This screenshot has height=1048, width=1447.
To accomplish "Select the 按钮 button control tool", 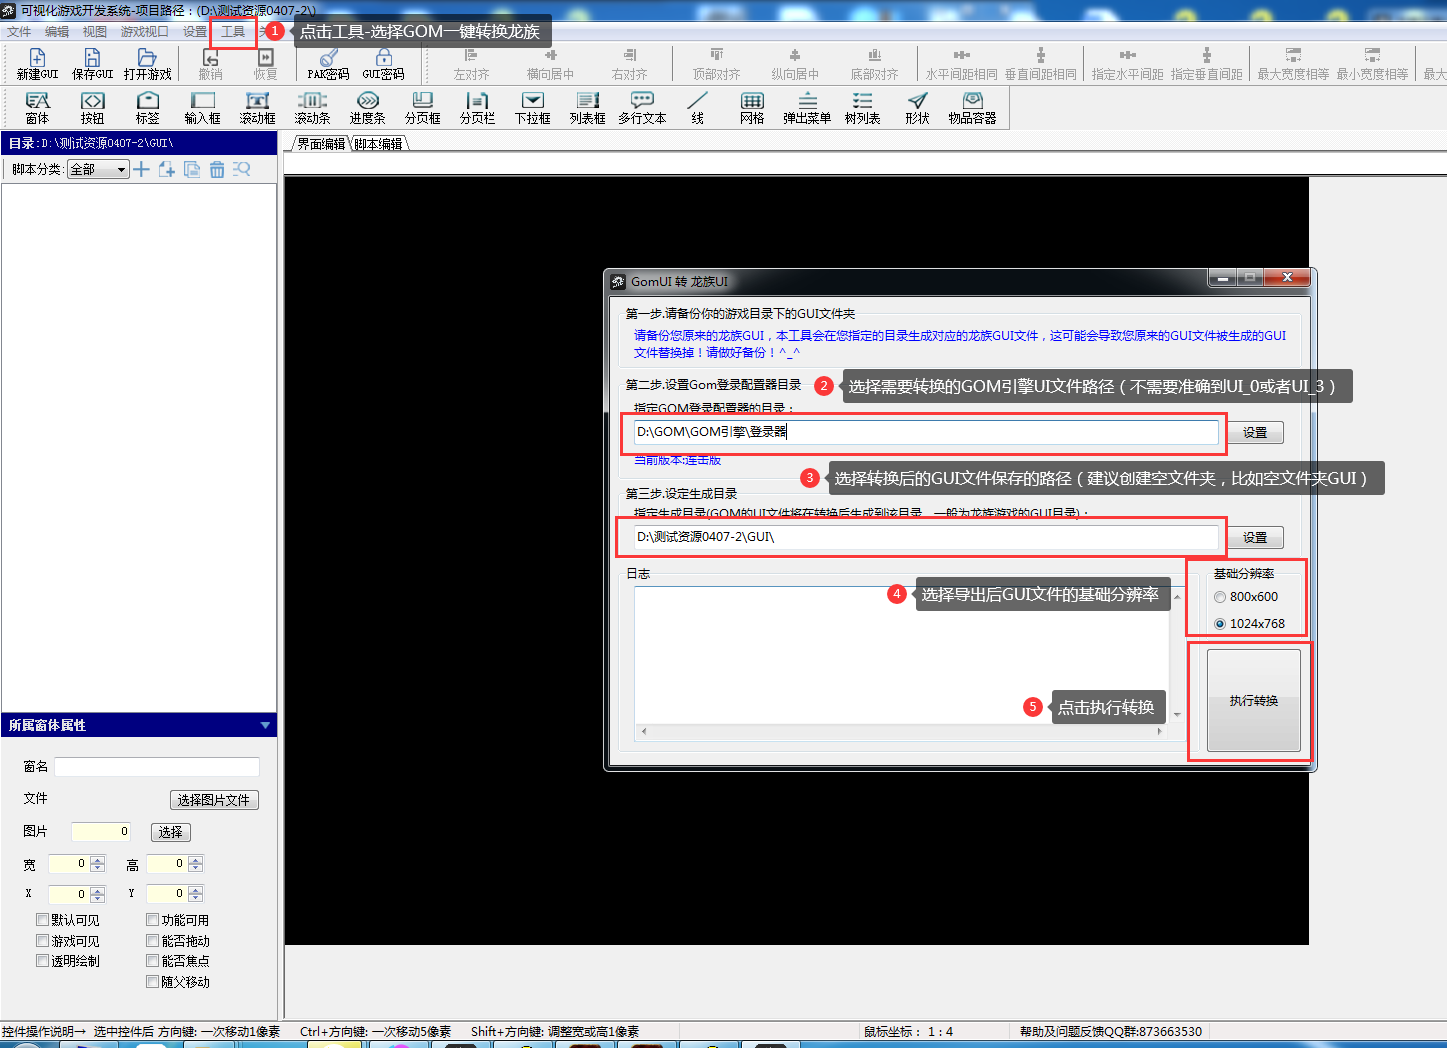I will [x=92, y=108].
